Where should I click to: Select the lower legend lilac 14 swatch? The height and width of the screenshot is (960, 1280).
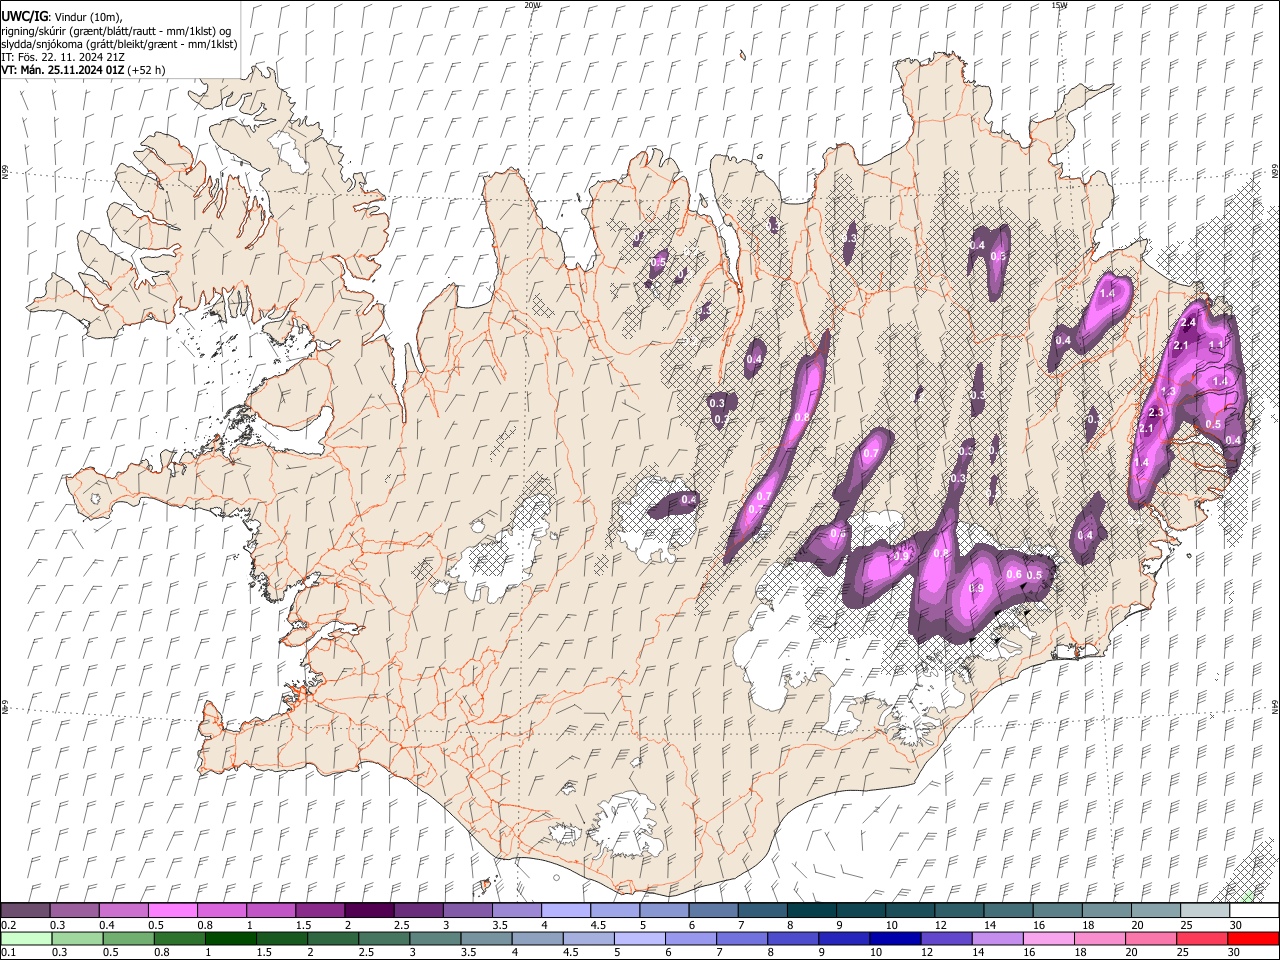(x=997, y=938)
